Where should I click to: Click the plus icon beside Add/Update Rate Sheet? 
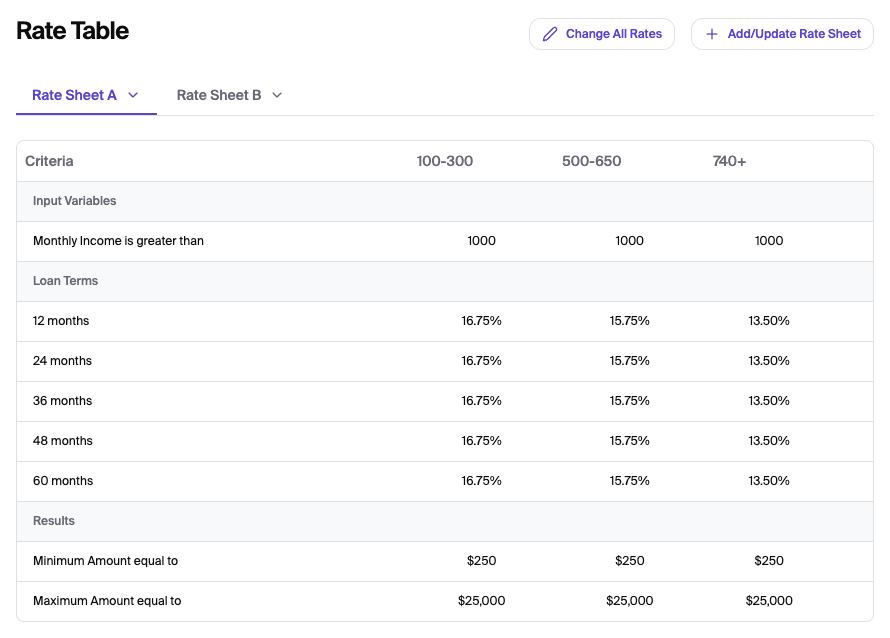pos(712,34)
